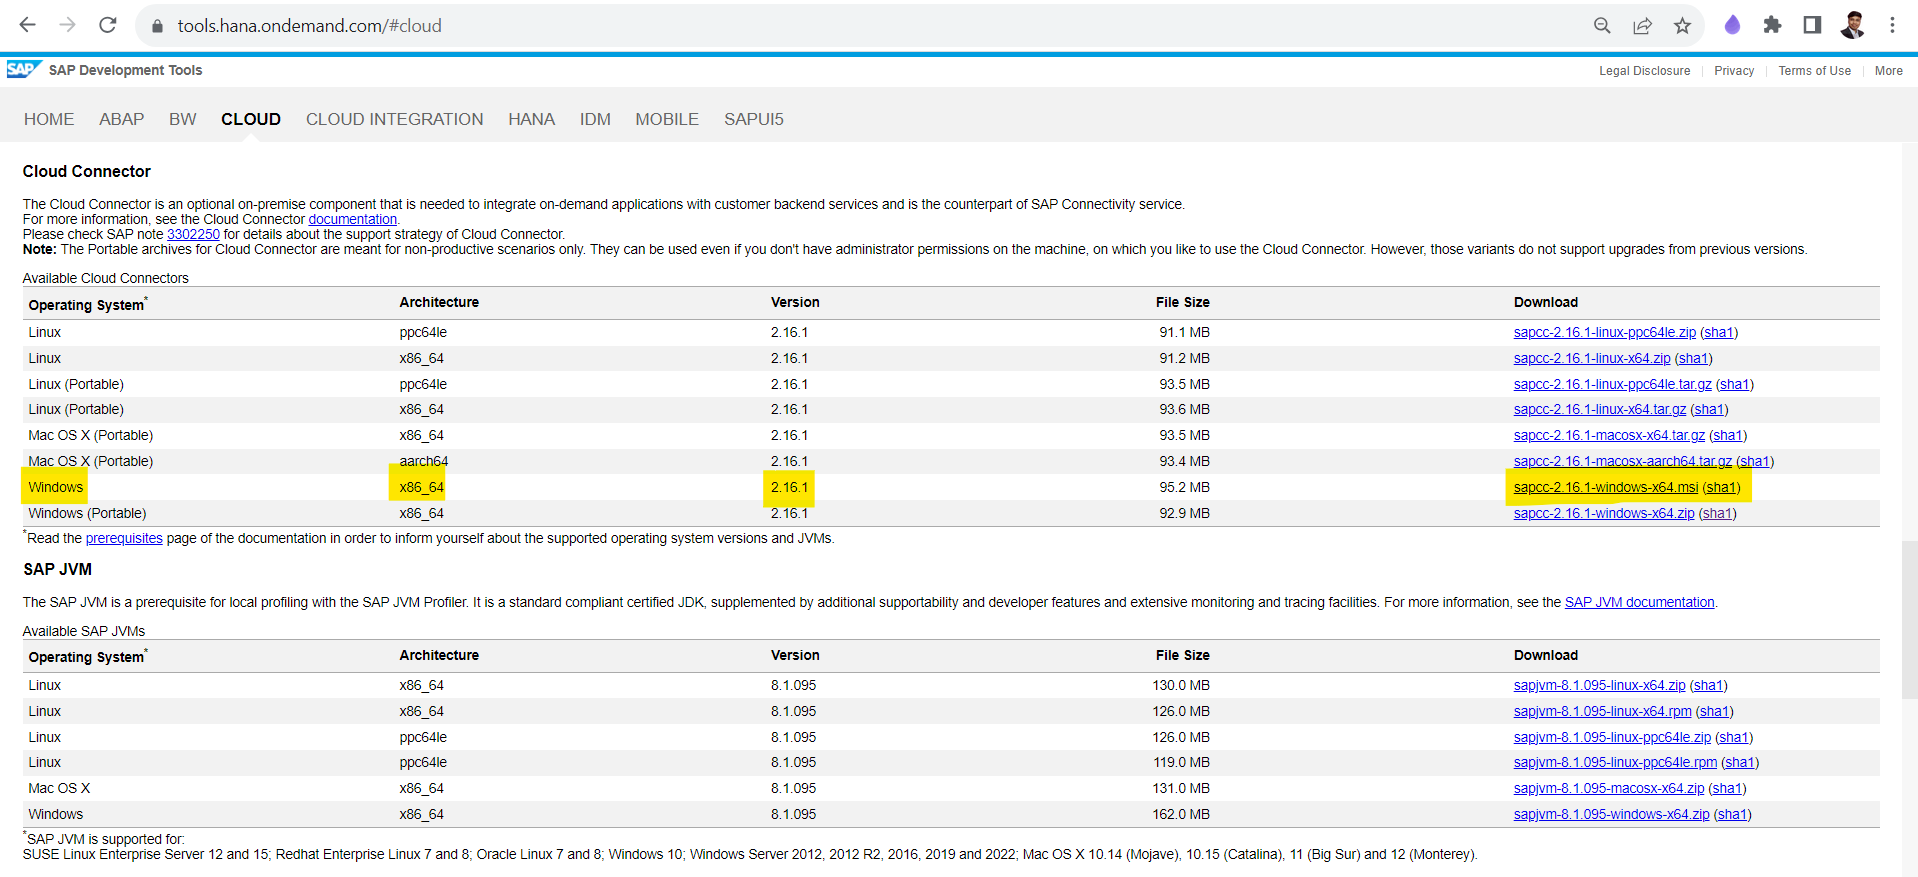
Task: Download sapcc-2.16.1-windows-x64.msi
Action: pos(1605,487)
